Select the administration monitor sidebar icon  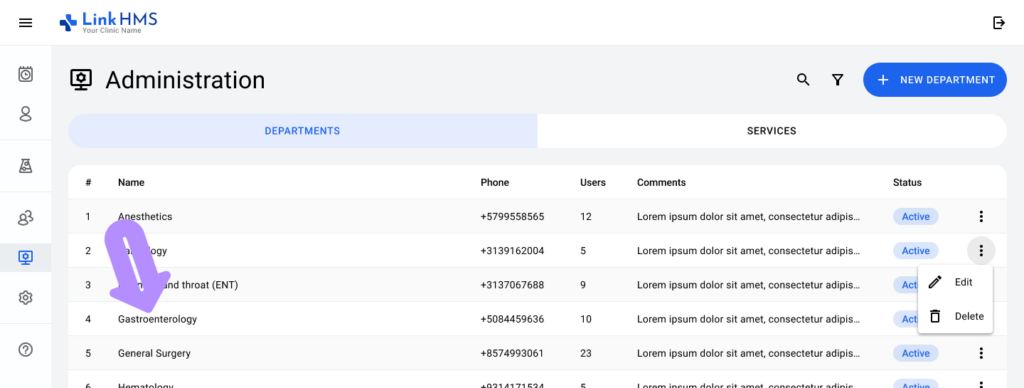(25, 257)
